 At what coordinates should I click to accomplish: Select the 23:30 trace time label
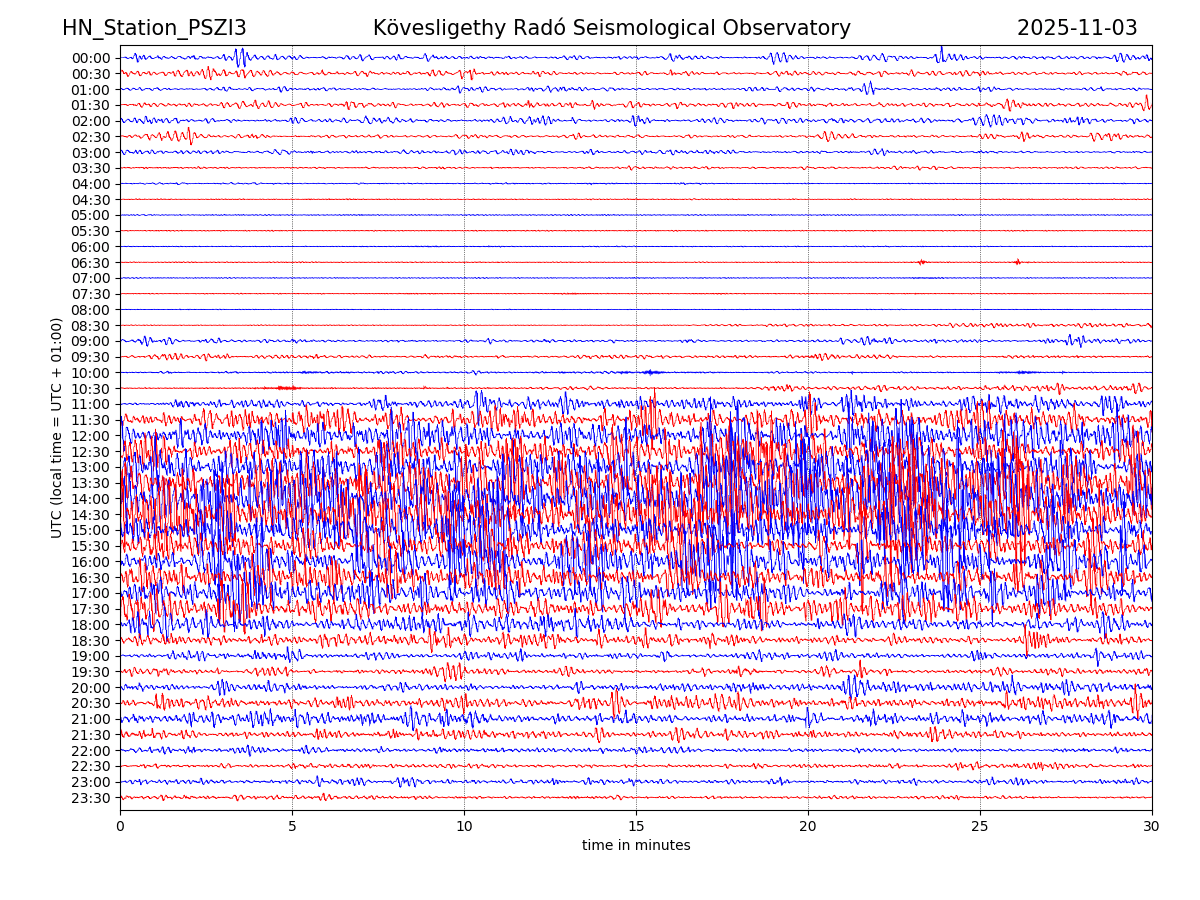pos(91,798)
